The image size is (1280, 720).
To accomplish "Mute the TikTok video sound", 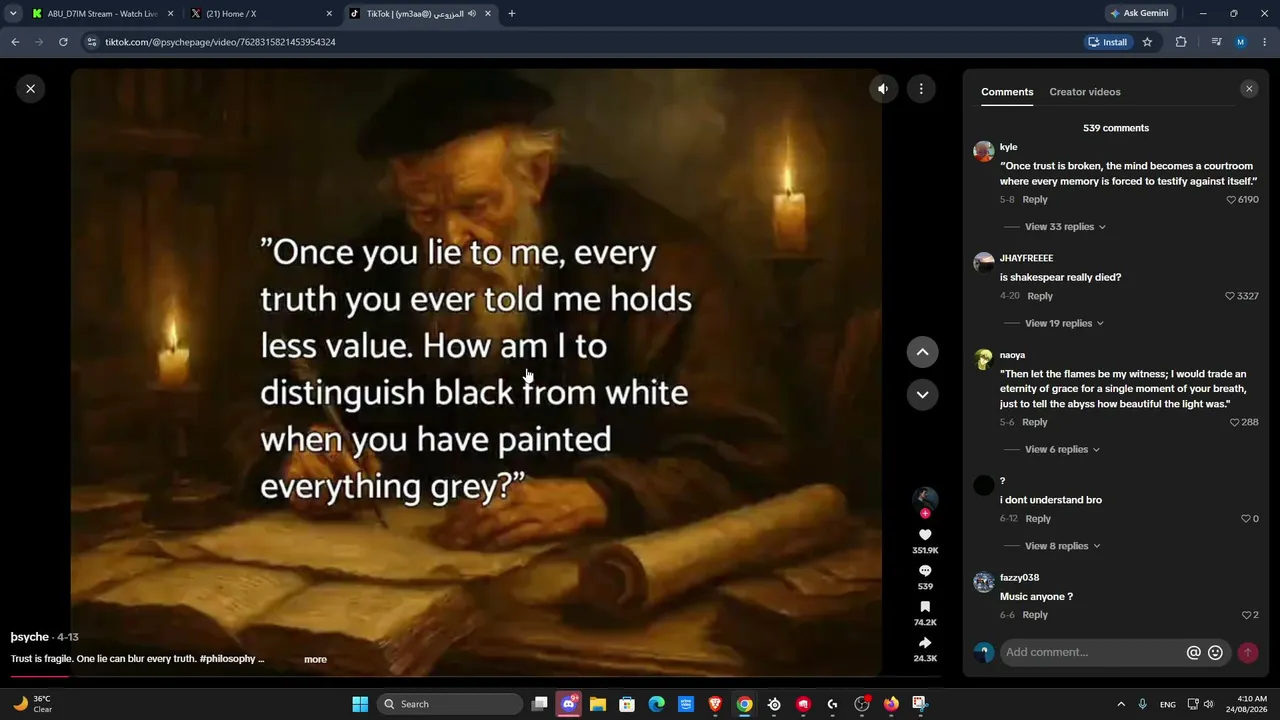I will pyautogui.click(x=883, y=89).
